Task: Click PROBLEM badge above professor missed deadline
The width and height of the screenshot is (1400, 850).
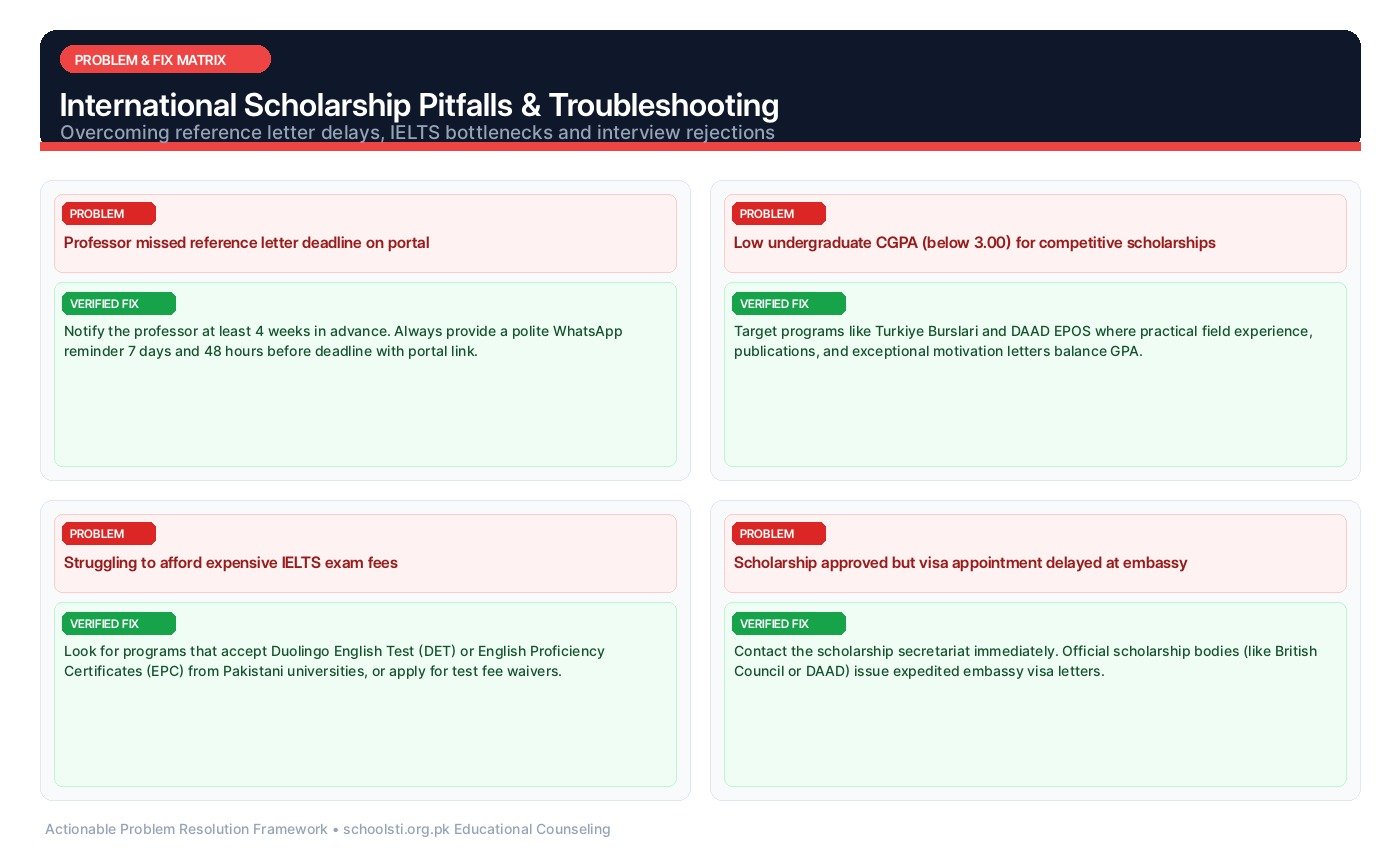Action: [109, 213]
